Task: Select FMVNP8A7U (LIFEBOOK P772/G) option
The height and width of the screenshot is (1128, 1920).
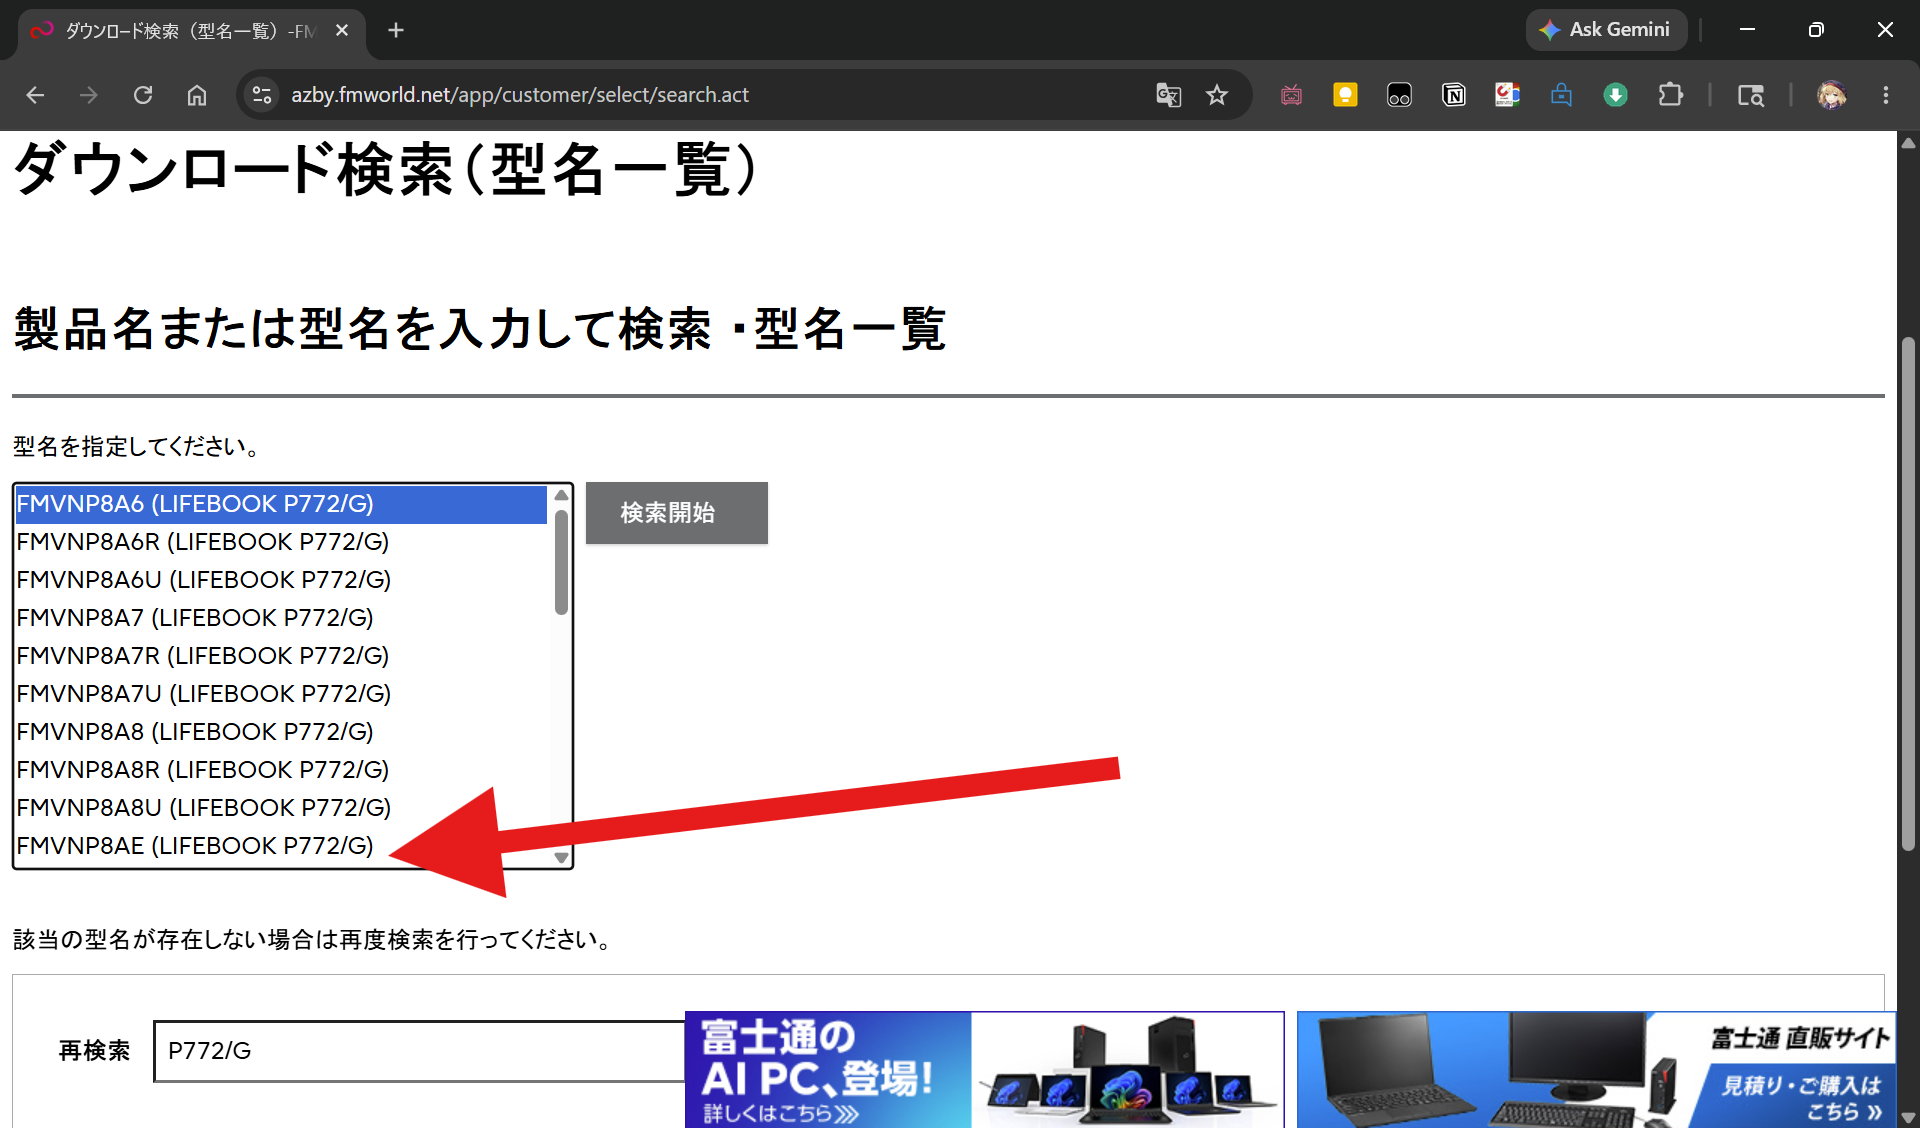Action: (x=281, y=694)
